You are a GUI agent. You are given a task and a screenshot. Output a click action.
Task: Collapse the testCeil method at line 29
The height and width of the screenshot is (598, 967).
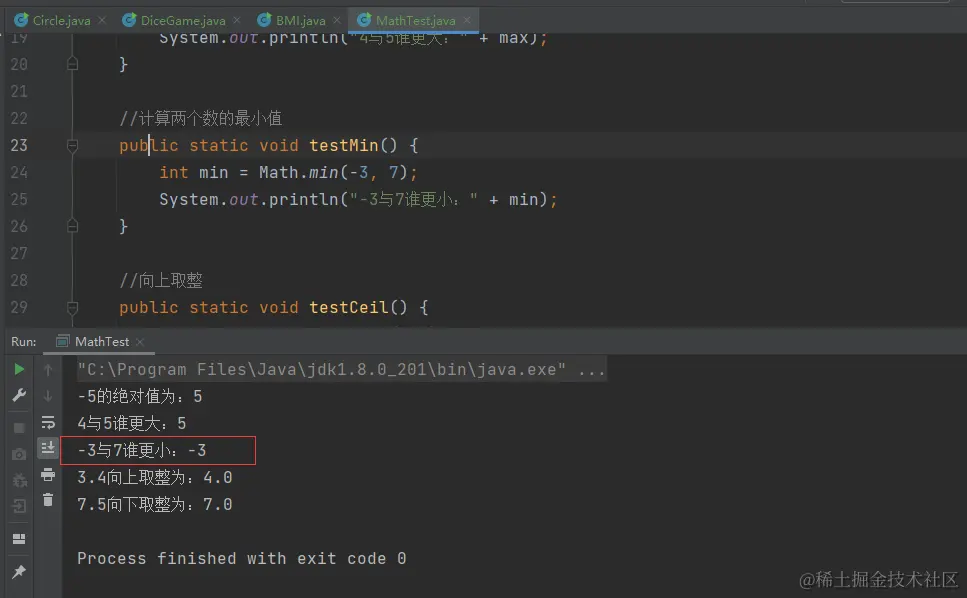click(x=72, y=308)
